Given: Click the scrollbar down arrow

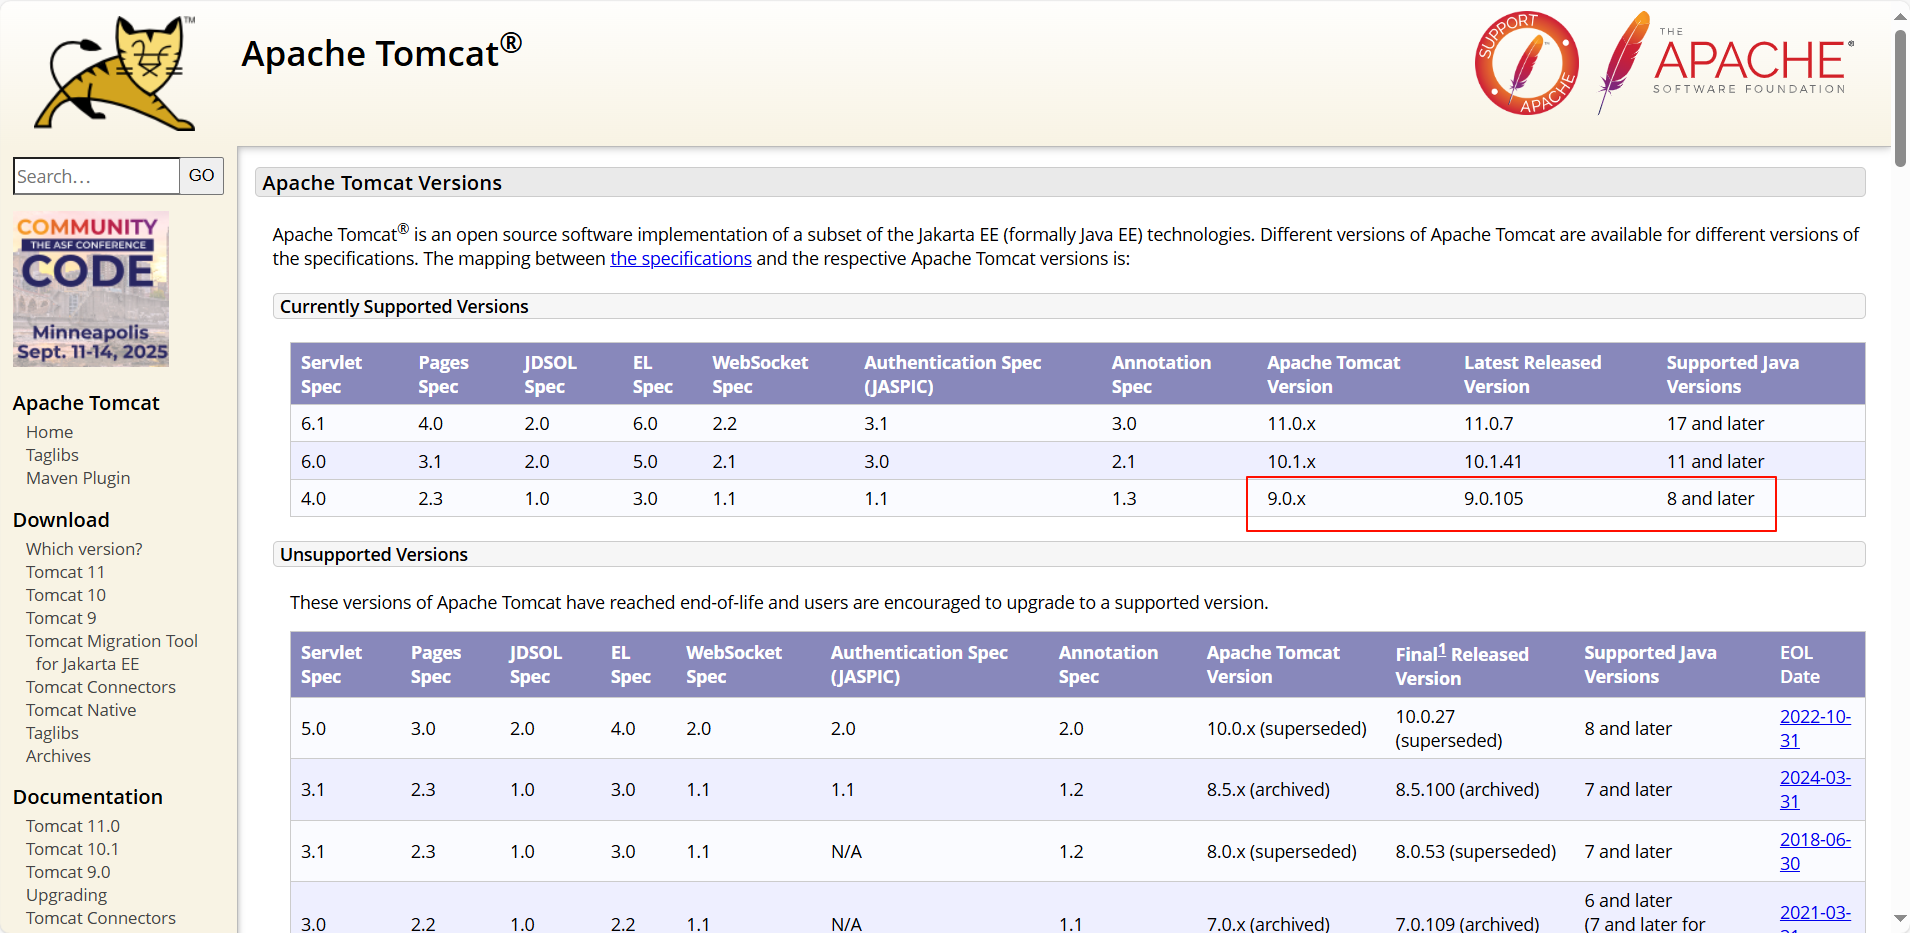Looking at the screenshot, I should click(x=1900, y=918).
